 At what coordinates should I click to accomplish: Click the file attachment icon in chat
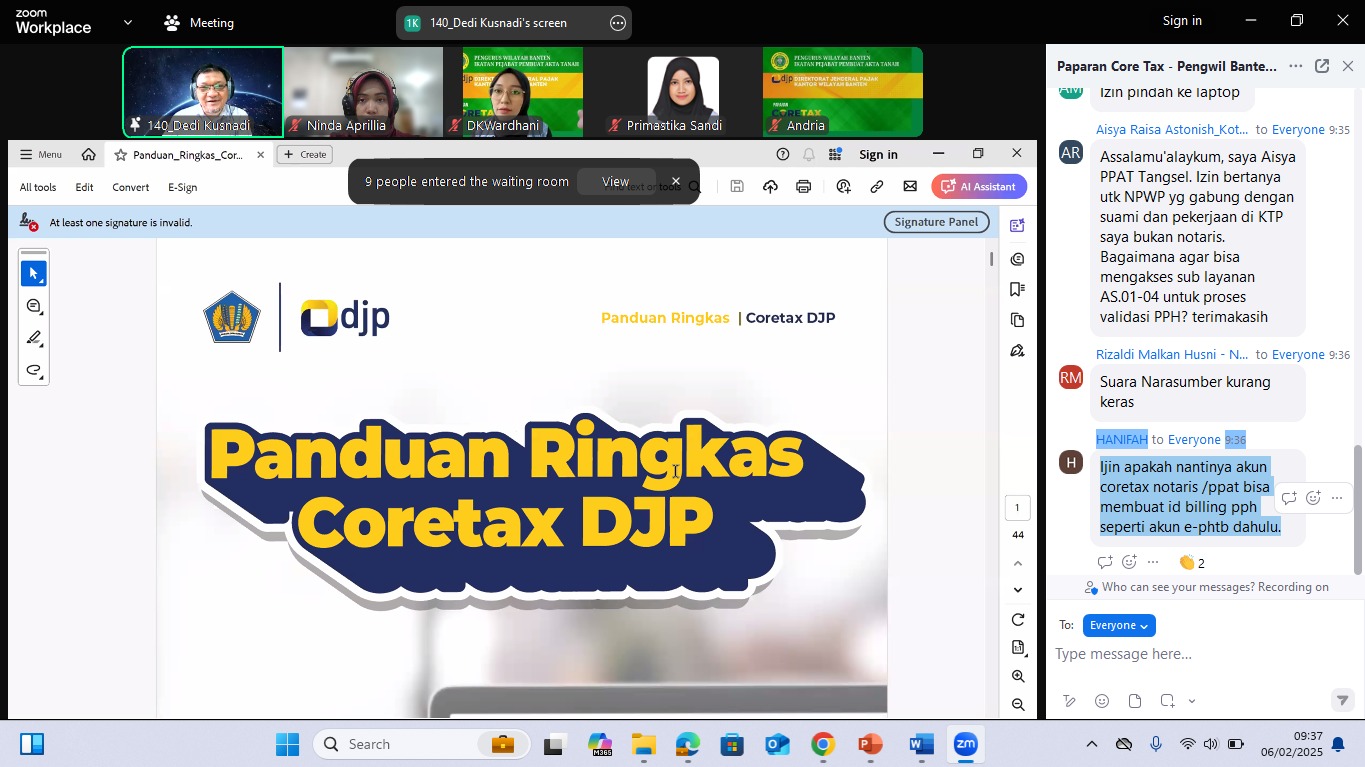[1134, 701]
